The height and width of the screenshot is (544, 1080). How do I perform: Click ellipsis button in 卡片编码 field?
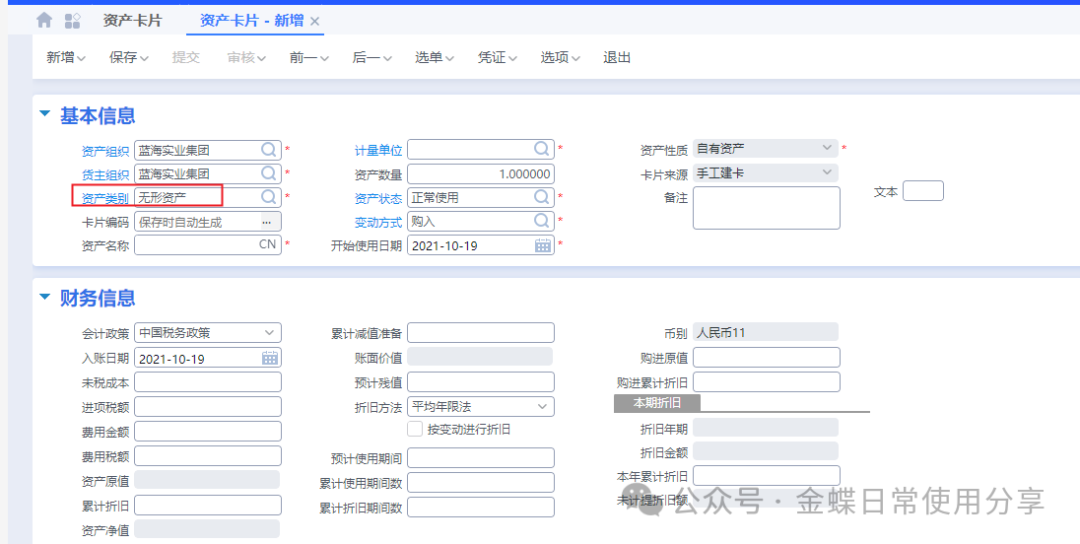click(267, 222)
